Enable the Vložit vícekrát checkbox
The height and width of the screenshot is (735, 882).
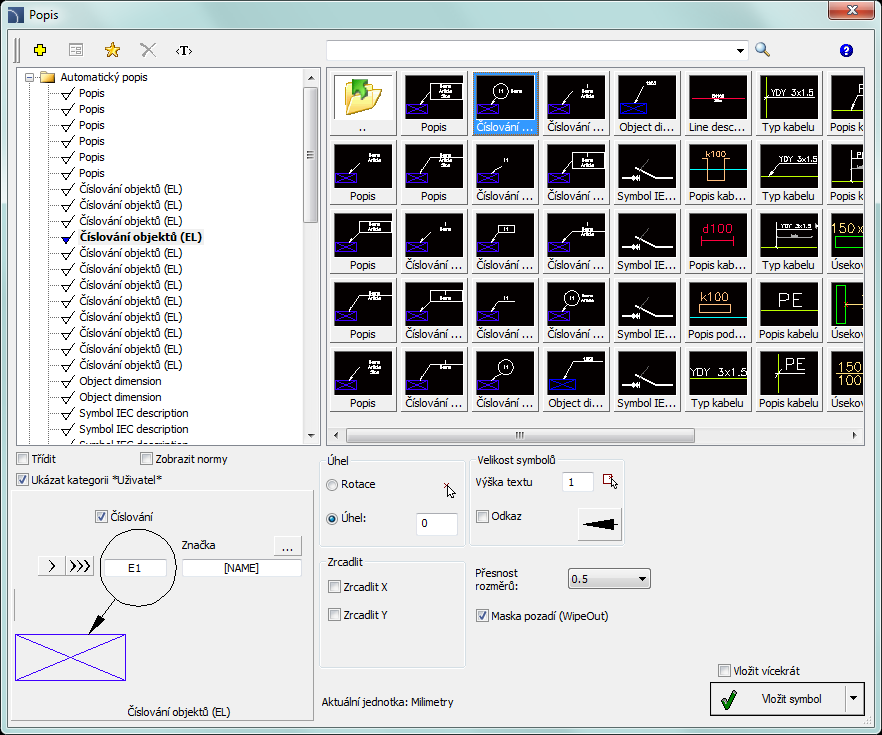(x=724, y=670)
